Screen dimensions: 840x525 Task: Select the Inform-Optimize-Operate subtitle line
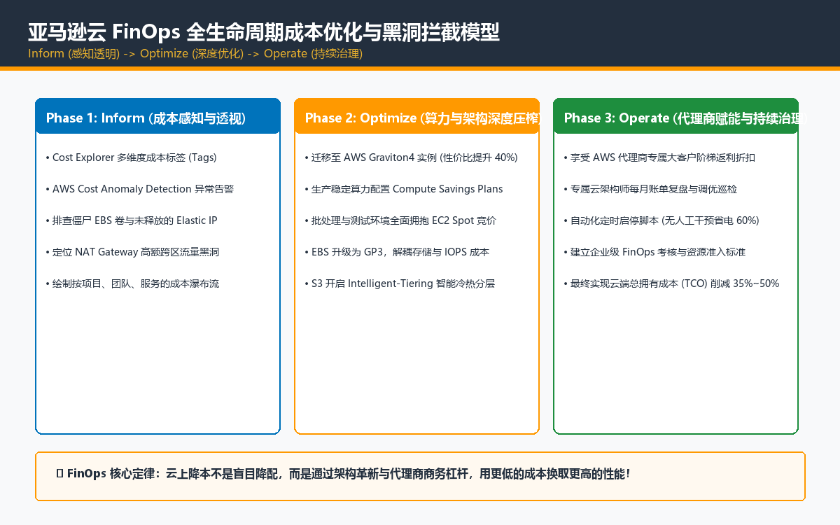coord(196,54)
